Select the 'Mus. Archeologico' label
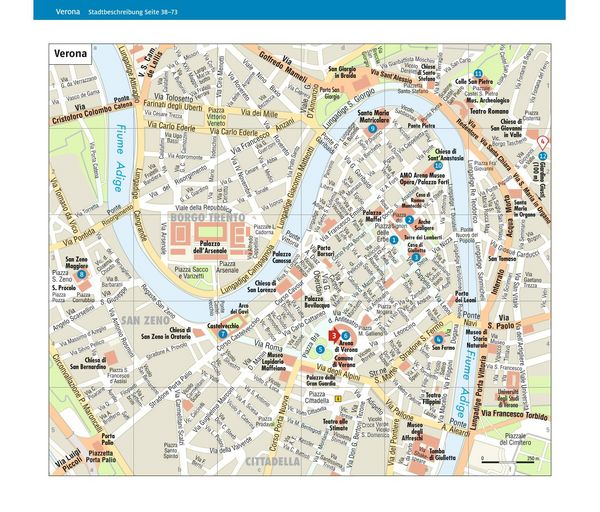The image size is (600, 512). pos(488,100)
